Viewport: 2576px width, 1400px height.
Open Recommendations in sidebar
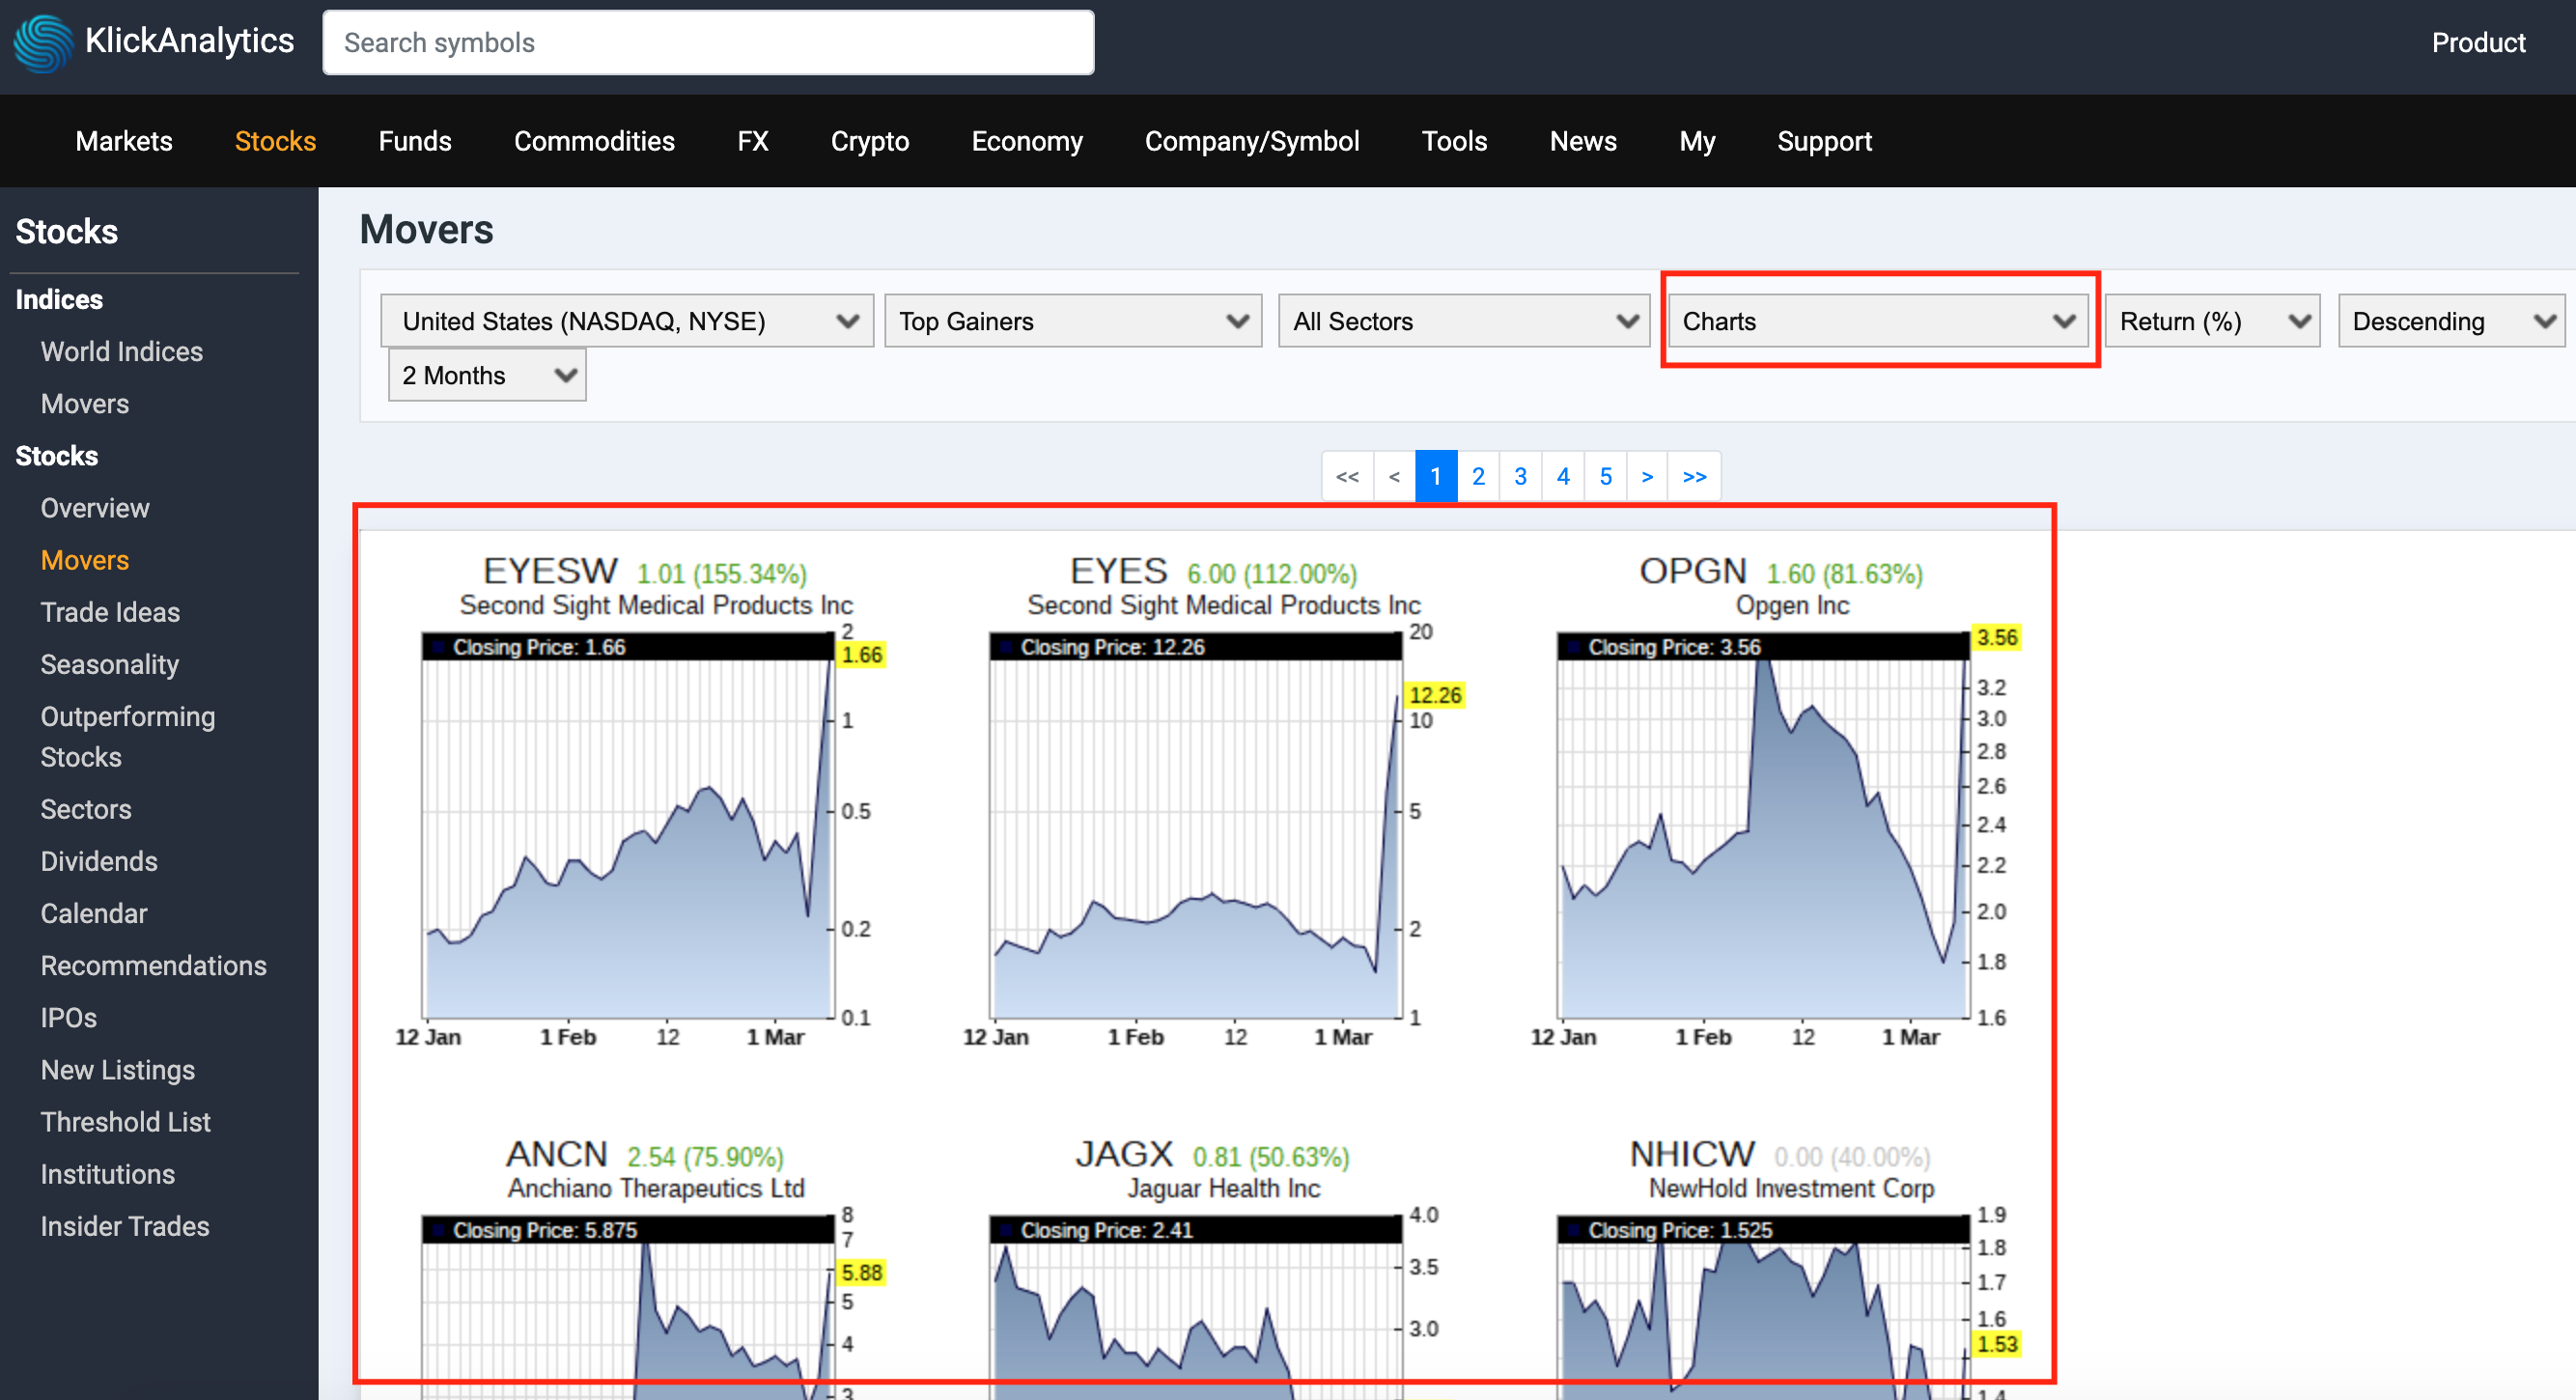pyautogui.click(x=154, y=964)
